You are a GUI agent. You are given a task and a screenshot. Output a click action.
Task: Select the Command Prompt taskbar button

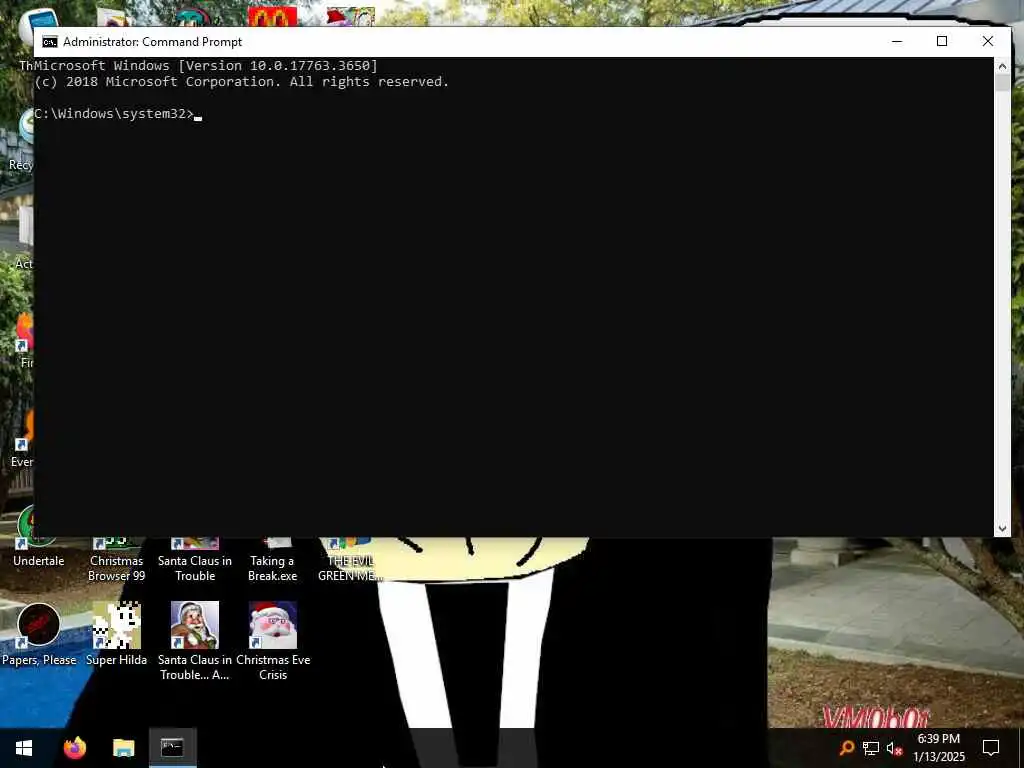pyautogui.click(x=172, y=748)
